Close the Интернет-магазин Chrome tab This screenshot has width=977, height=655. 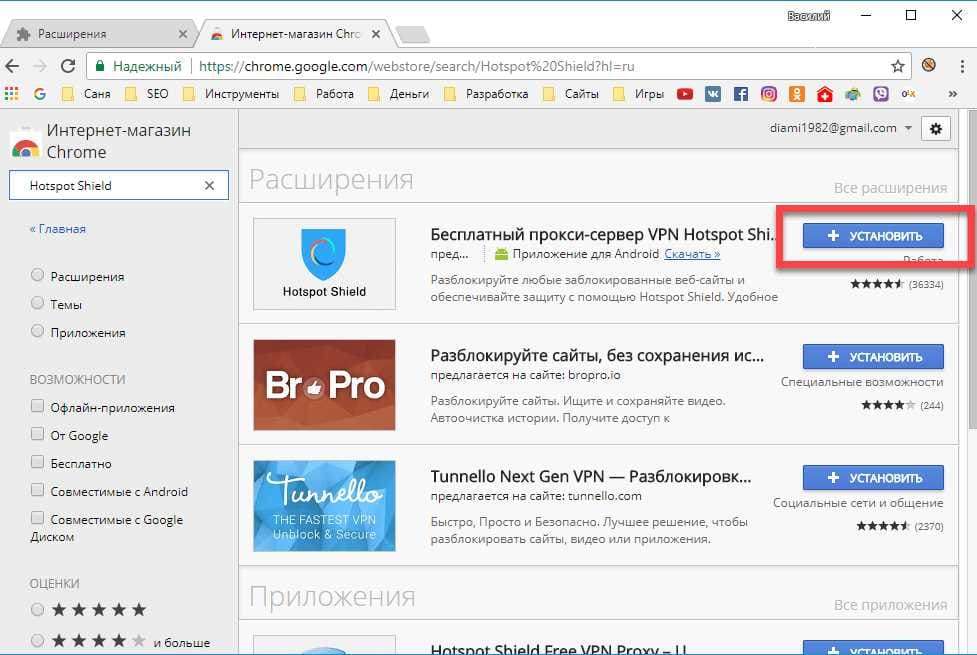(x=376, y=34)
